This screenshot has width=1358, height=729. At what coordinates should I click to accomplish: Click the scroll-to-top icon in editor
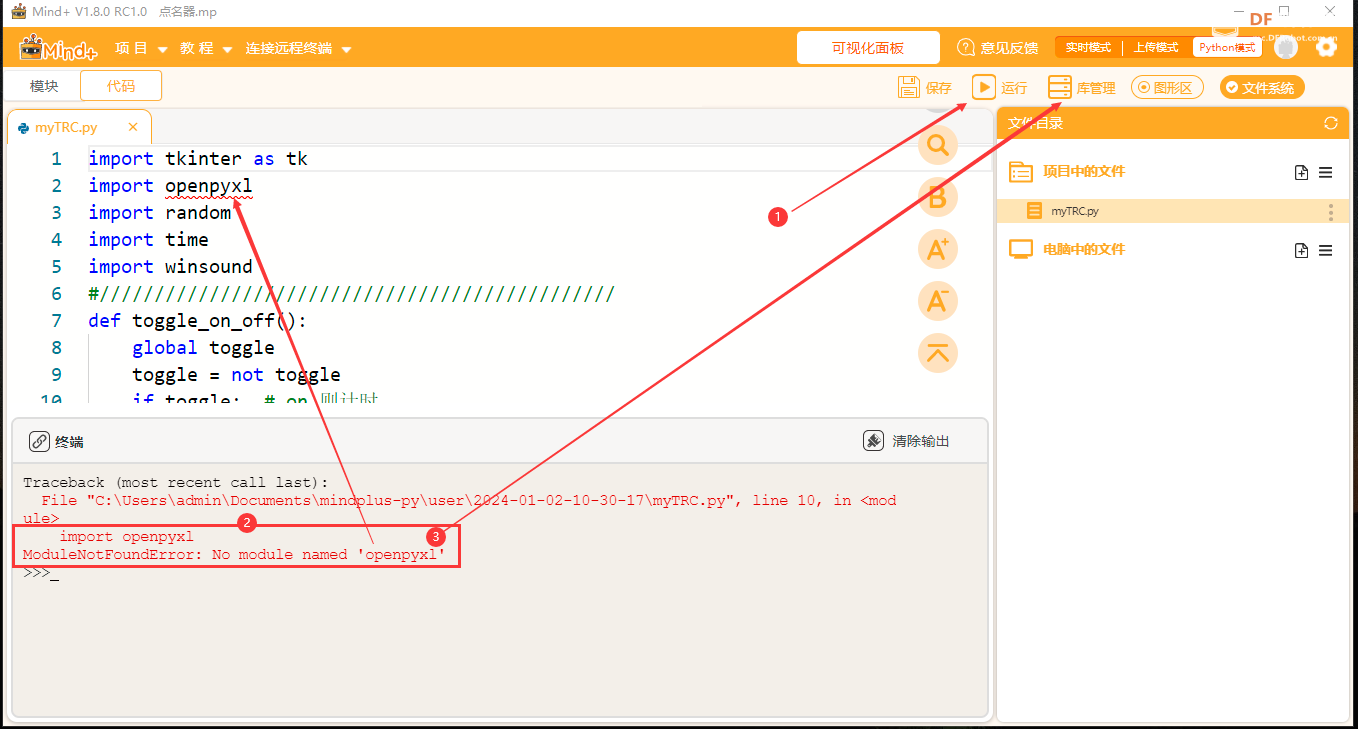point(937,353)
